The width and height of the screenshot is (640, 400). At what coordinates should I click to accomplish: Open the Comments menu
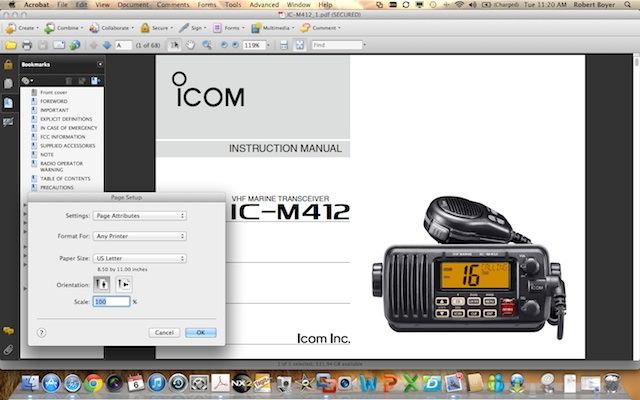coord(173,5)
